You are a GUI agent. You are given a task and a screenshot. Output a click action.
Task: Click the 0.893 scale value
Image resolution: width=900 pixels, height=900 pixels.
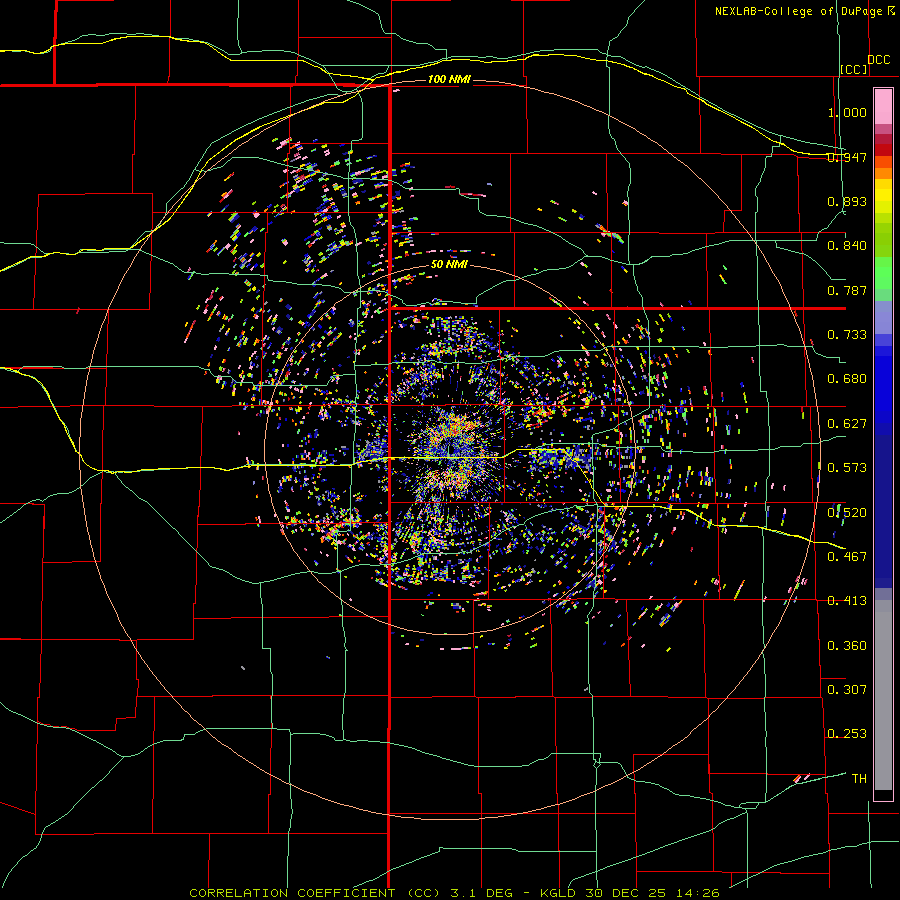[x=847, y=201]
